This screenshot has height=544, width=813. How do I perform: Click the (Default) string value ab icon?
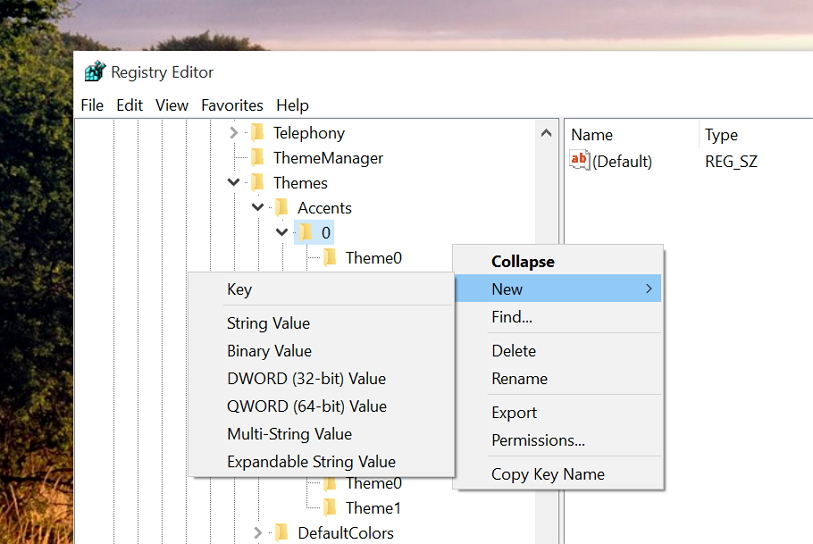[x=579, y=160]
